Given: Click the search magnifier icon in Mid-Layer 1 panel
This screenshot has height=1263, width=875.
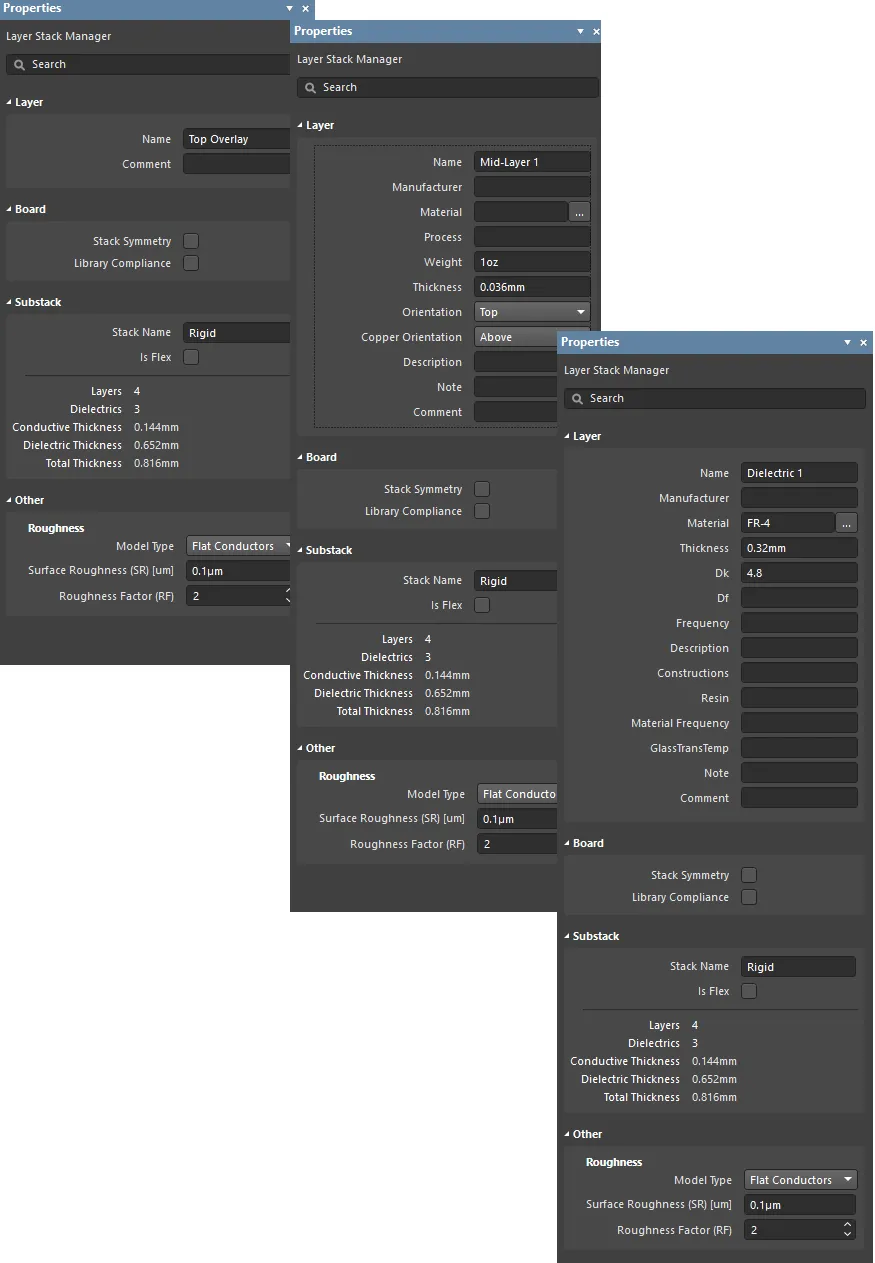Looking at the screenshot, I should (x=310, y=87).
